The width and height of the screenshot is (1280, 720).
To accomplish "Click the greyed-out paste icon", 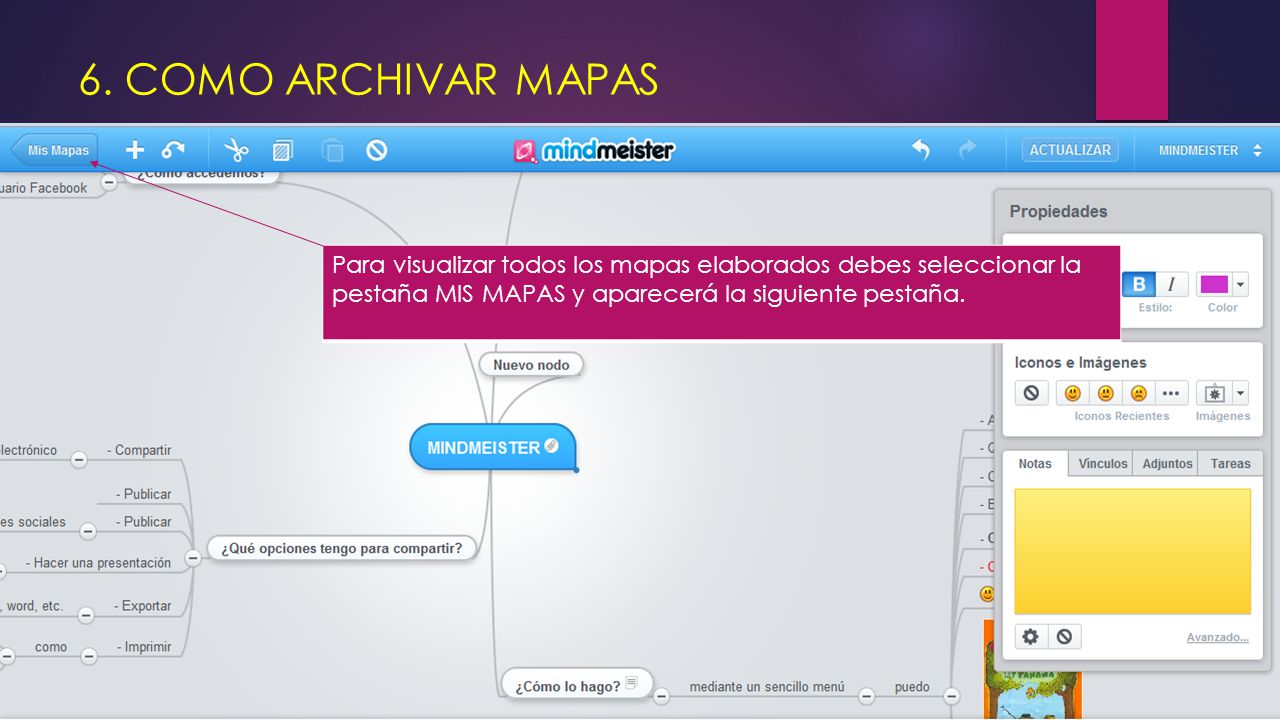I will pyautogui.click(x=332, y=151).
